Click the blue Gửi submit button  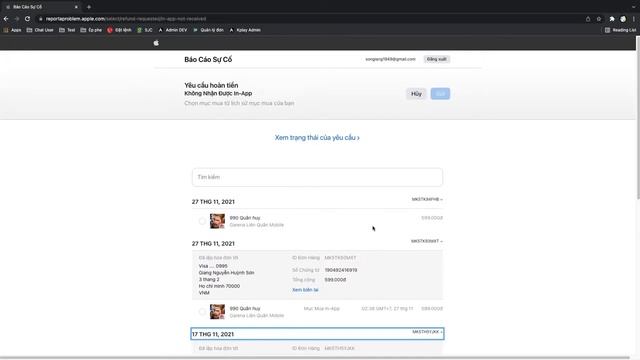point(440,94)
